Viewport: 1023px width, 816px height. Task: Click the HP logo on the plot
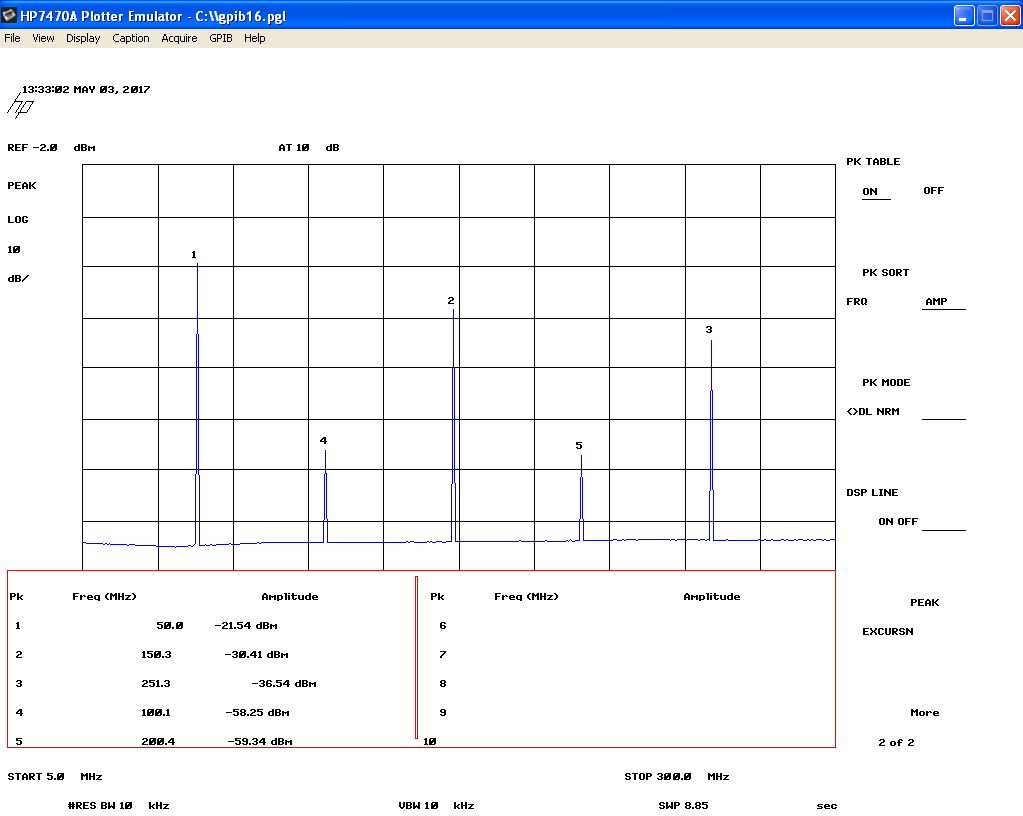click(22, 106)
